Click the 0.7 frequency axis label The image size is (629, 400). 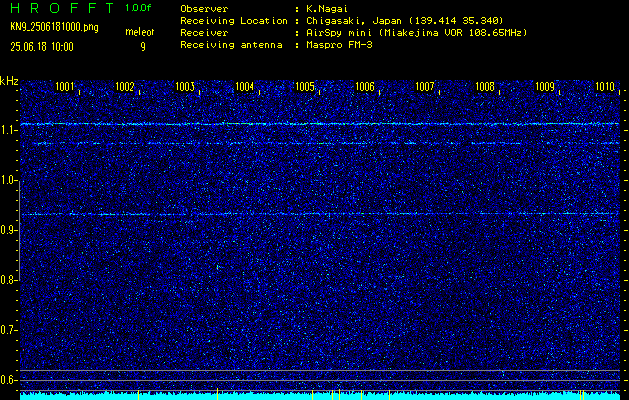click(8, 330)
